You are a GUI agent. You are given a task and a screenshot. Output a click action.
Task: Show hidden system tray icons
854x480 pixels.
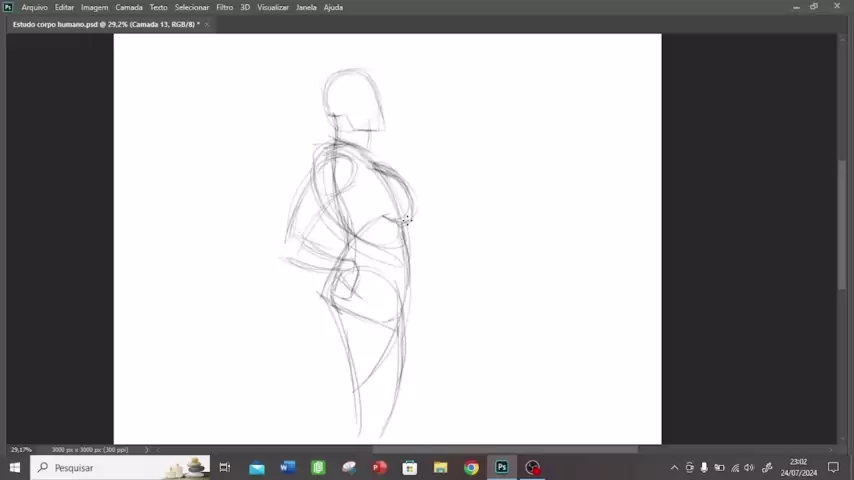674,467
